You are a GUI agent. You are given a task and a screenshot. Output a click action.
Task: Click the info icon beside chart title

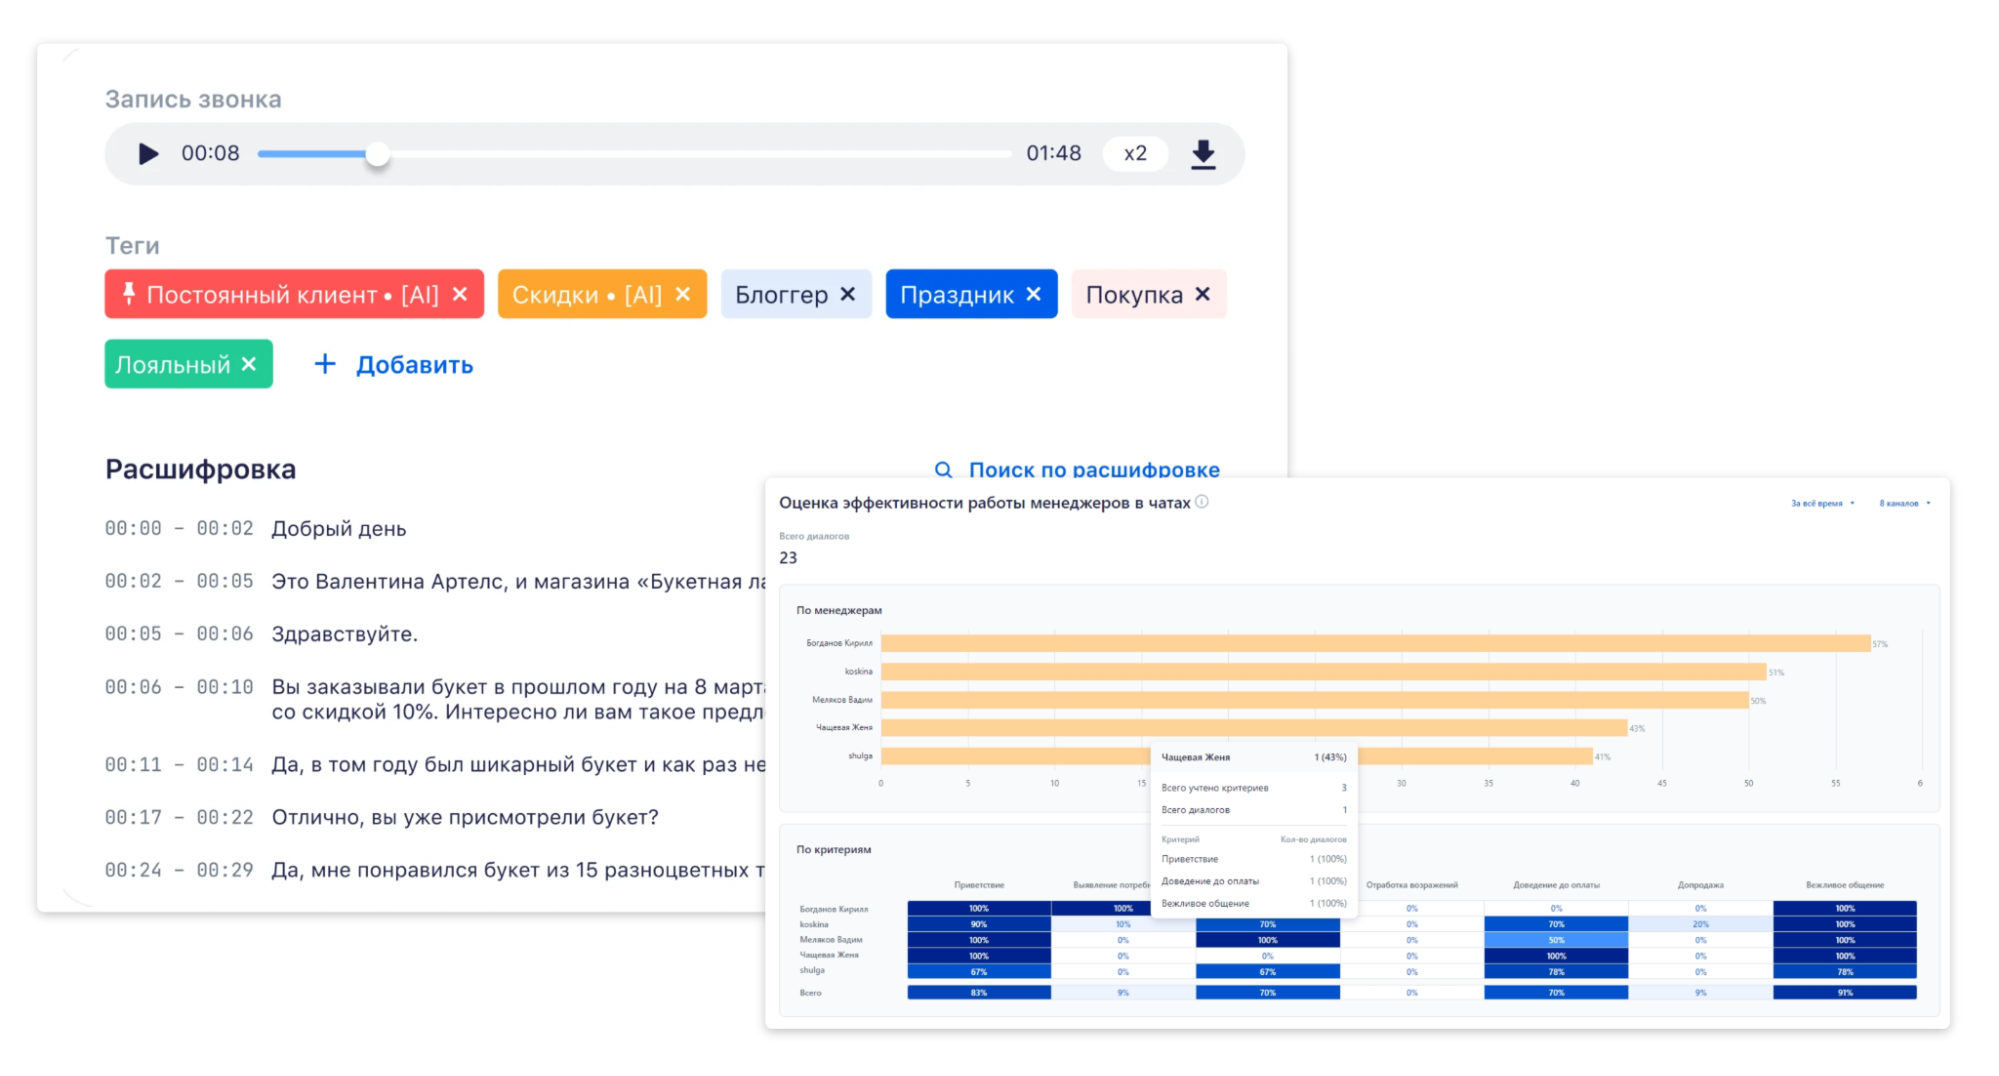[x=1202, y=502]
